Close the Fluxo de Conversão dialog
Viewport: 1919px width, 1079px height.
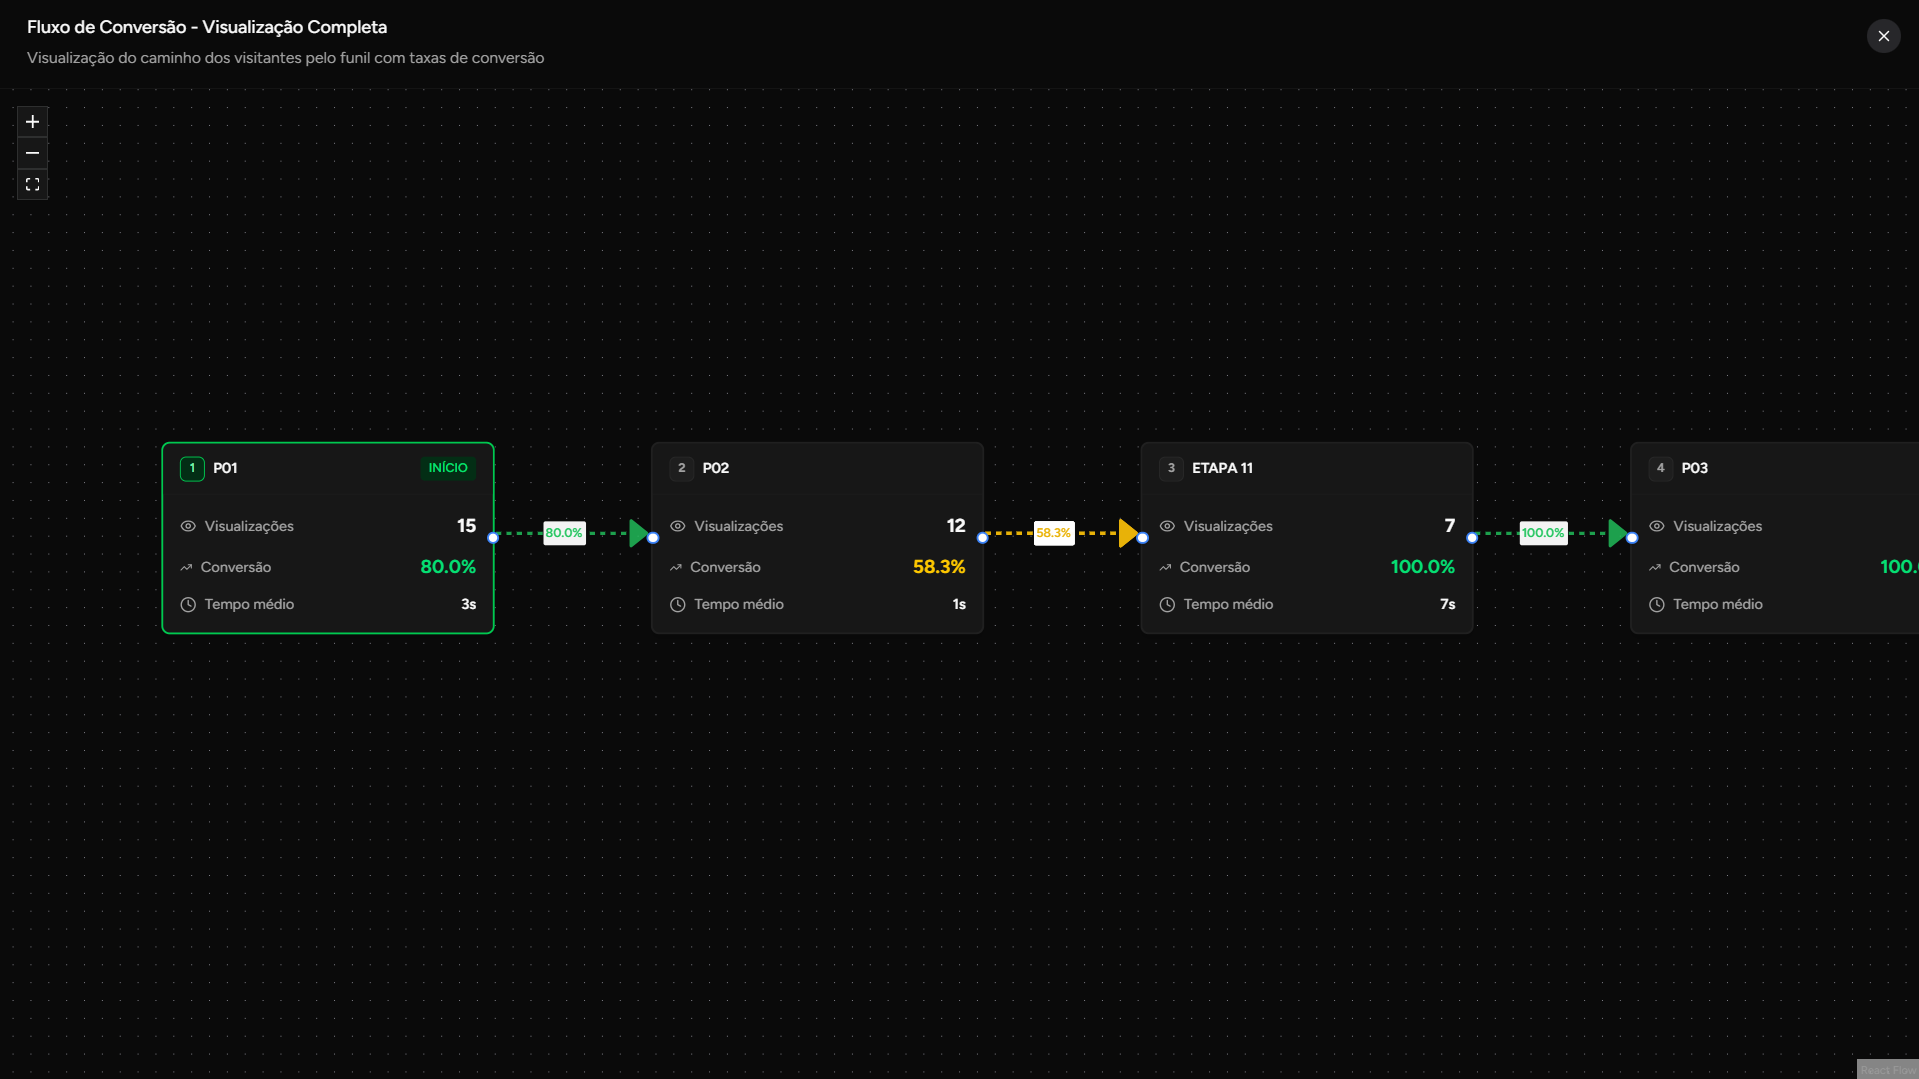pyautogui.click(x=1883, y=36)
